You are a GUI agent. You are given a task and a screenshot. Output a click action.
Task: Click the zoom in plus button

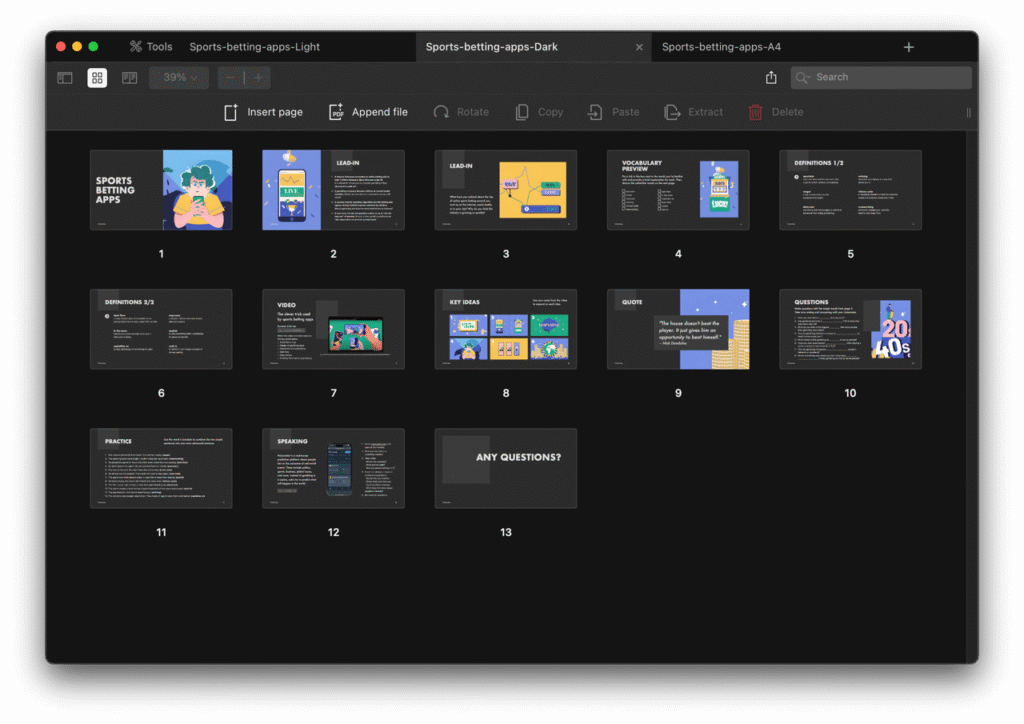pyautogui.click(x=258, y=78)
